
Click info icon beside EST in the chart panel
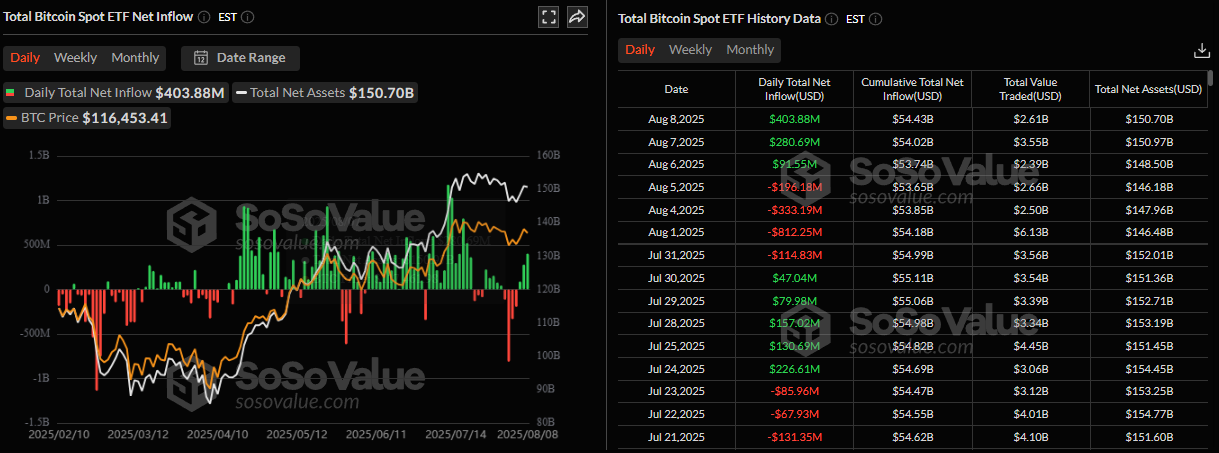pos(248,17)
